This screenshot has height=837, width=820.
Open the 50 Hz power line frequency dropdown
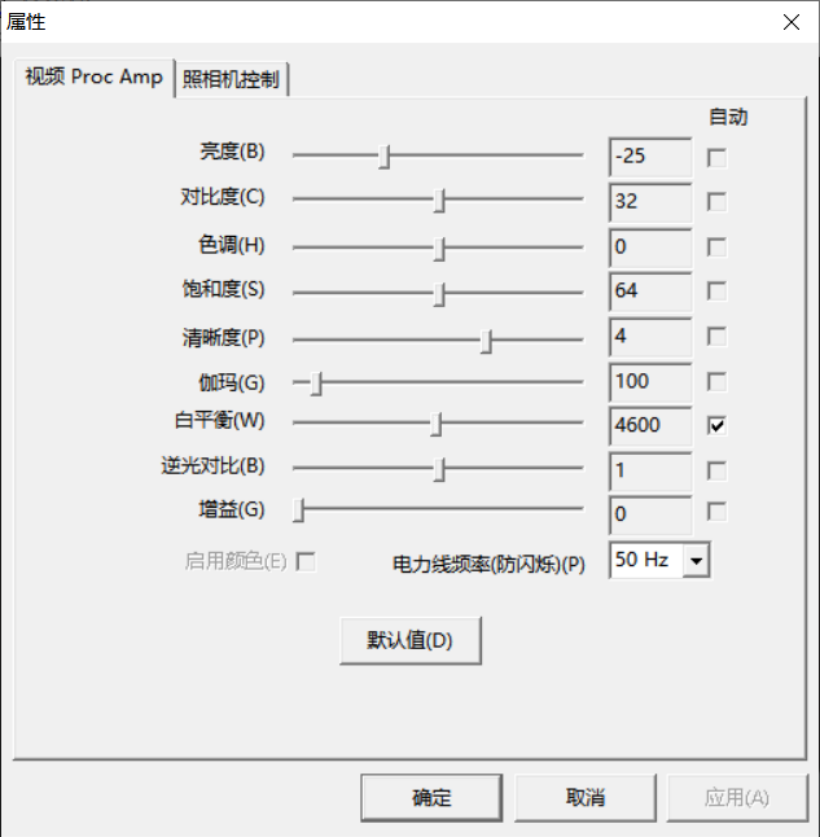(696, 560)
